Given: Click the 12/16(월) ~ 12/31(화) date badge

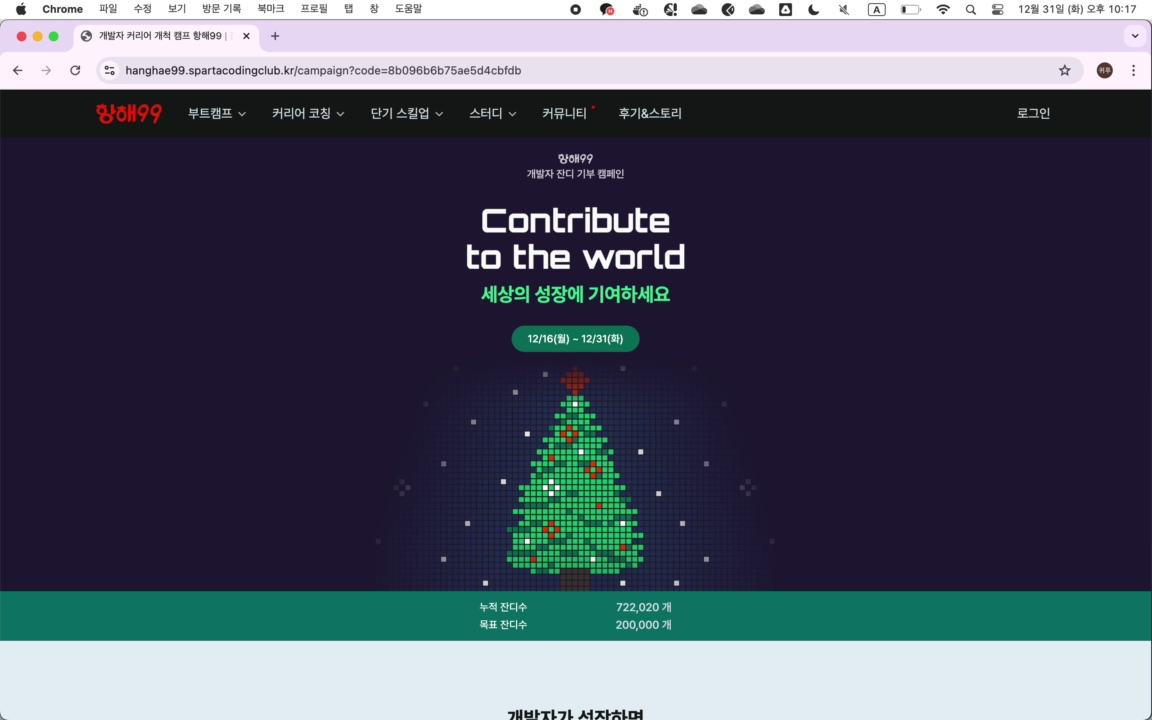Looking at the screenshot, I should click(575, 339).
